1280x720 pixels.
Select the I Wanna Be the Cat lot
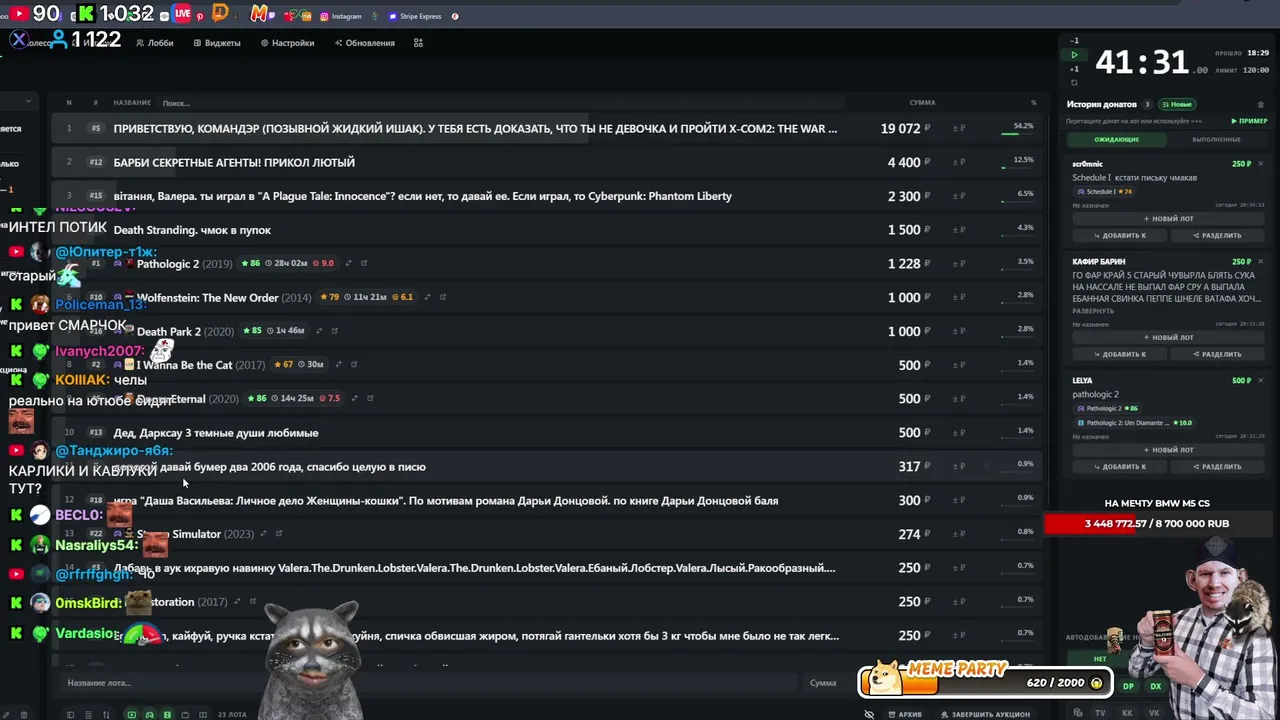click(545, 365)
